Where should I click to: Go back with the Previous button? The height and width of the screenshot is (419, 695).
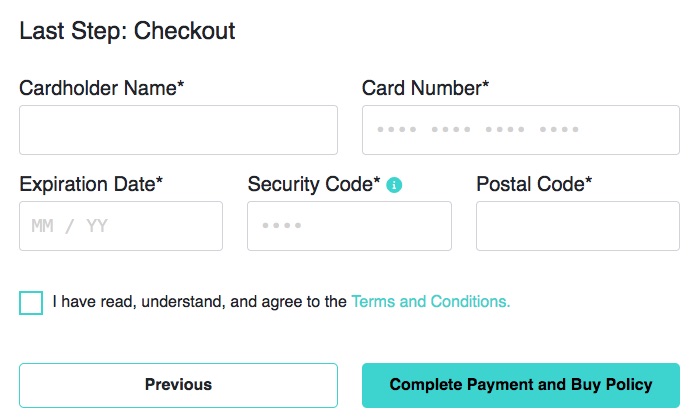[x=178, y=385]
